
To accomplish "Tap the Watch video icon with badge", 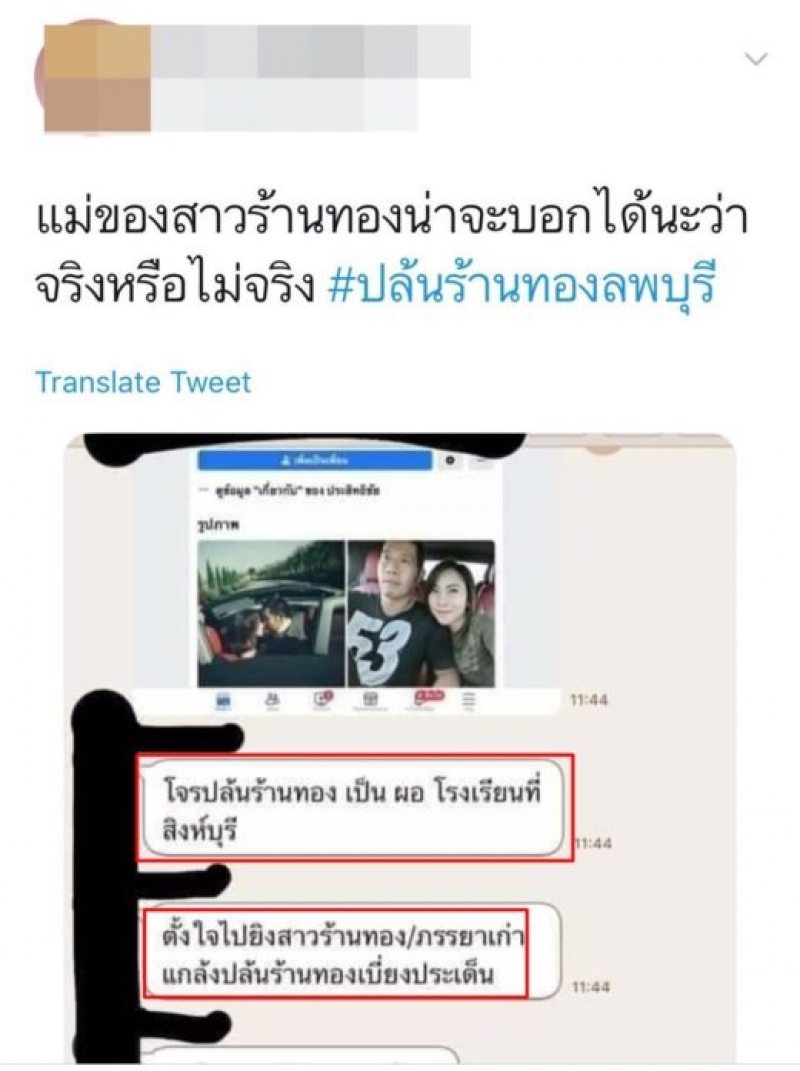I will pyautogui.click(x=322, y=699).
